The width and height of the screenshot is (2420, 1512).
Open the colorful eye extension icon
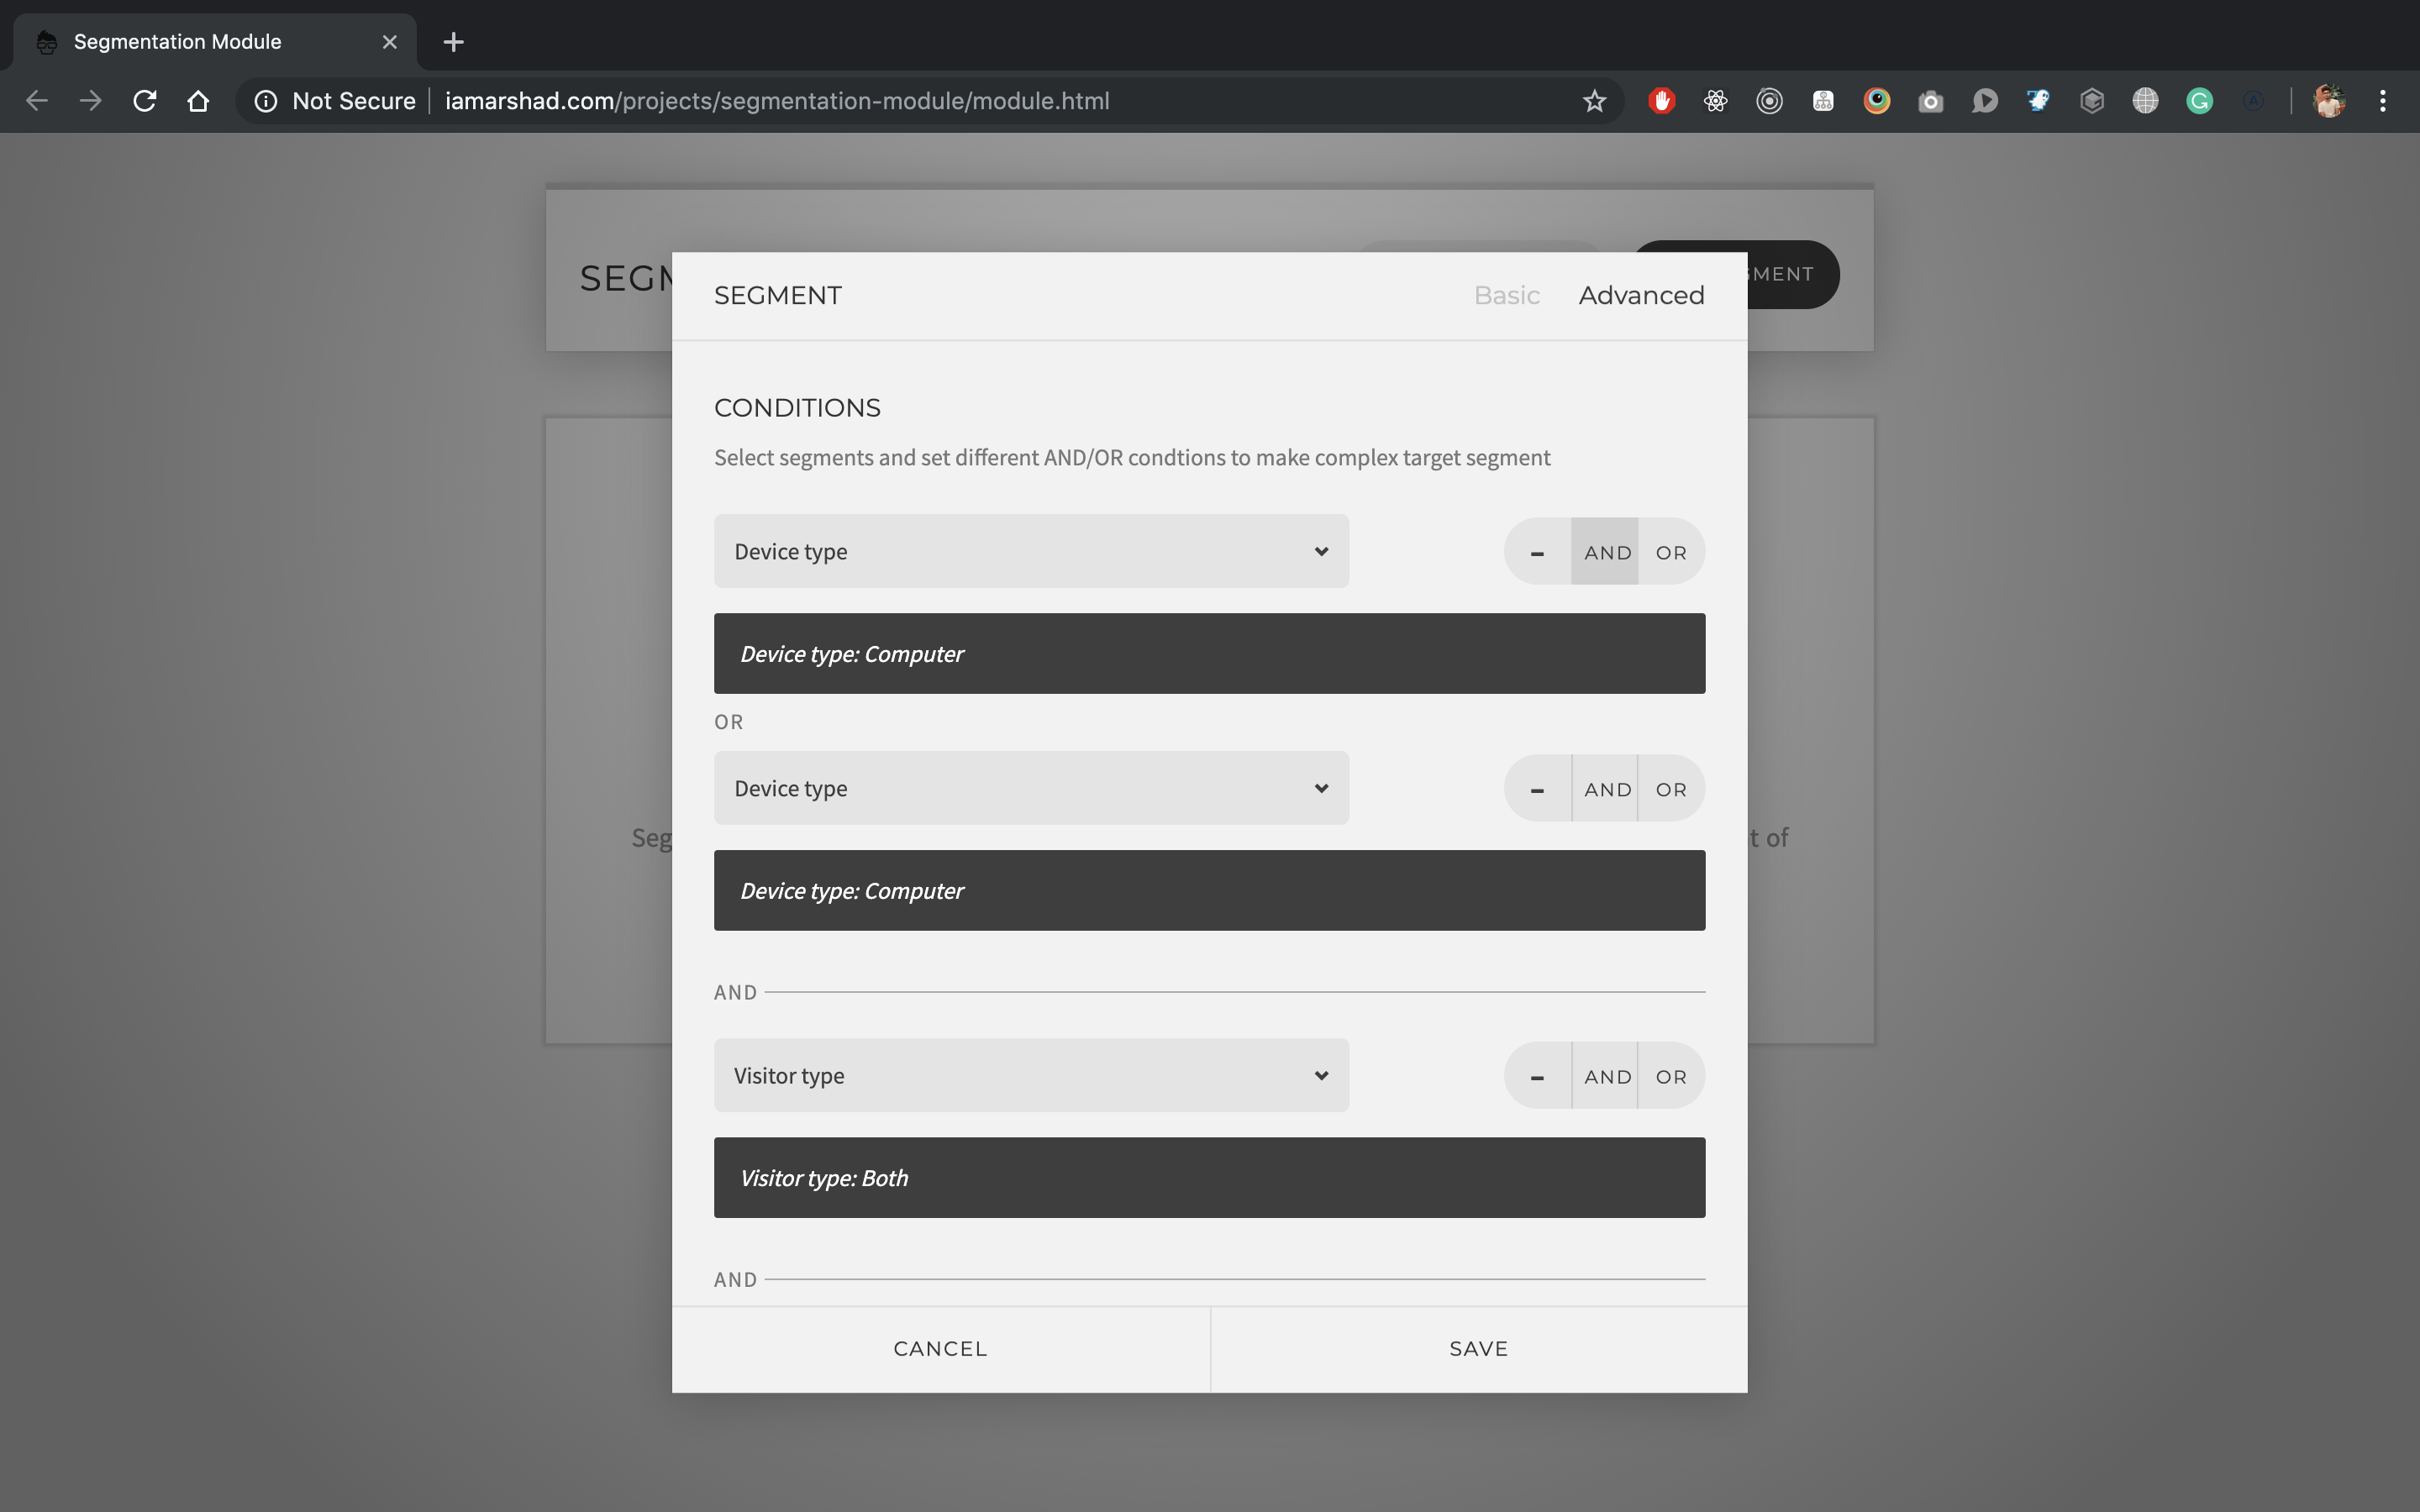coord(1877,101)
